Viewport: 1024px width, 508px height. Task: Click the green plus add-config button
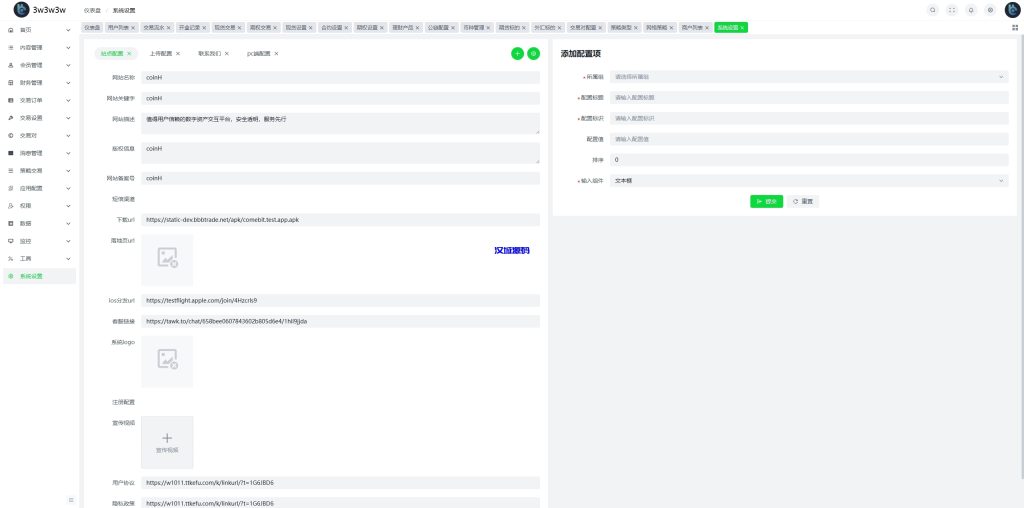coord(517,53)
